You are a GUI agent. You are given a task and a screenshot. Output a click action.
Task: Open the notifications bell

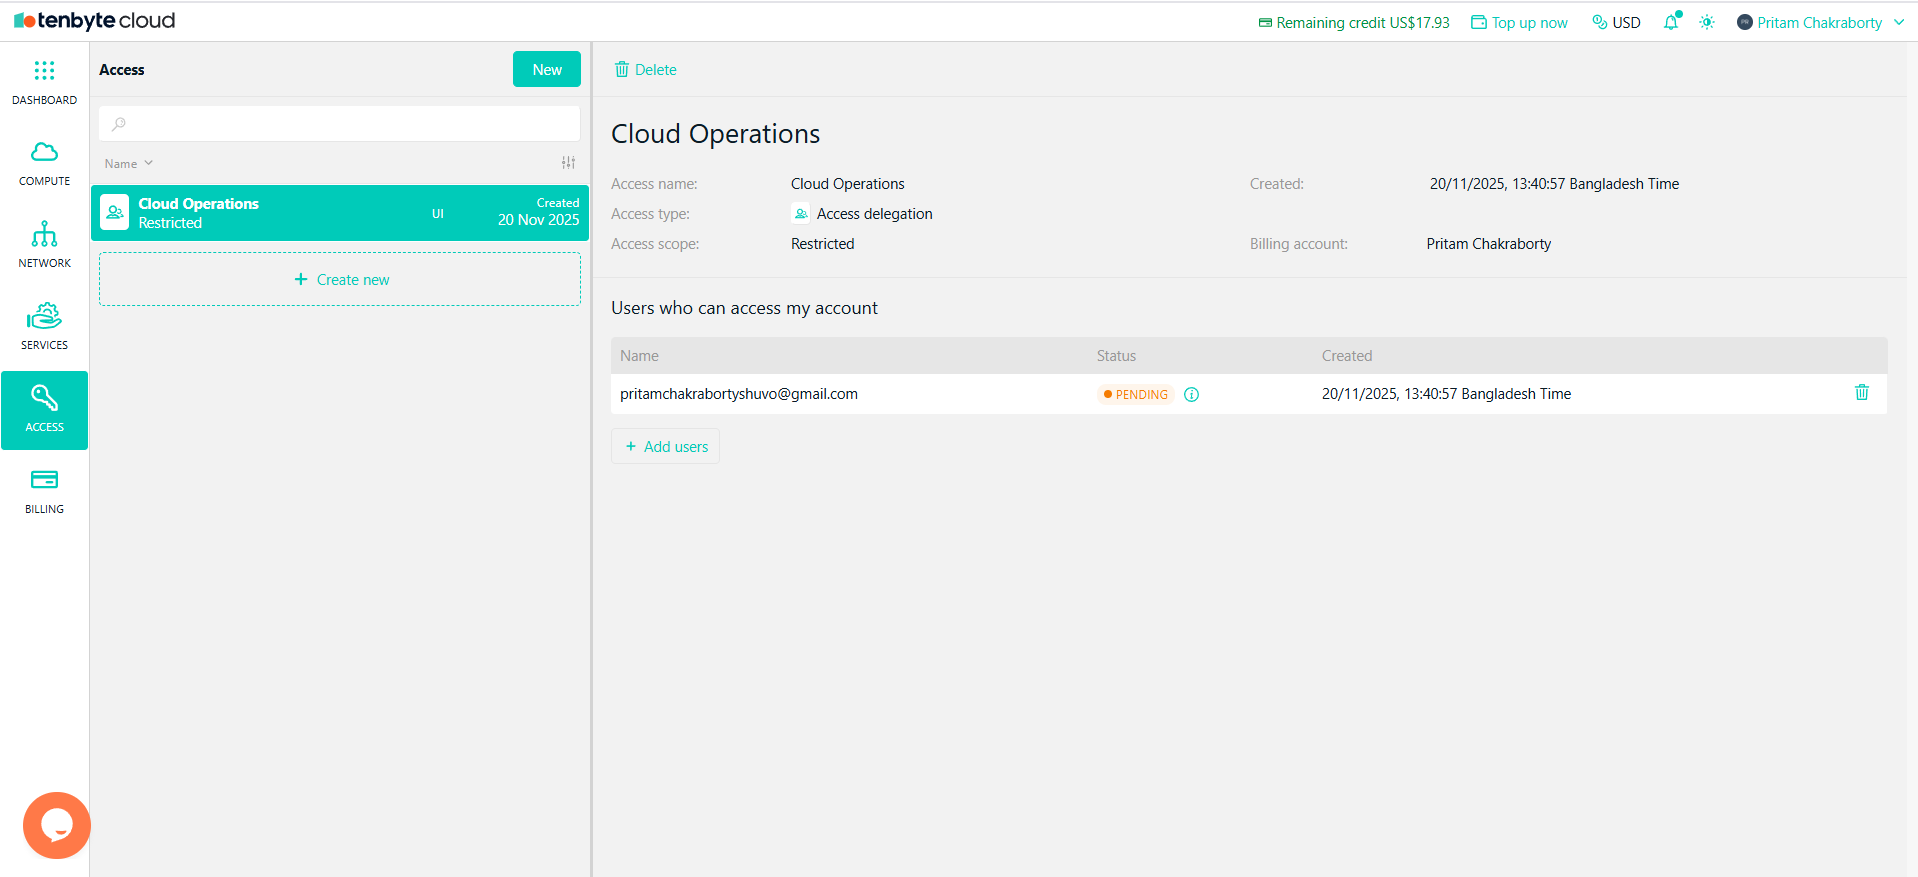pos(1671,22)
